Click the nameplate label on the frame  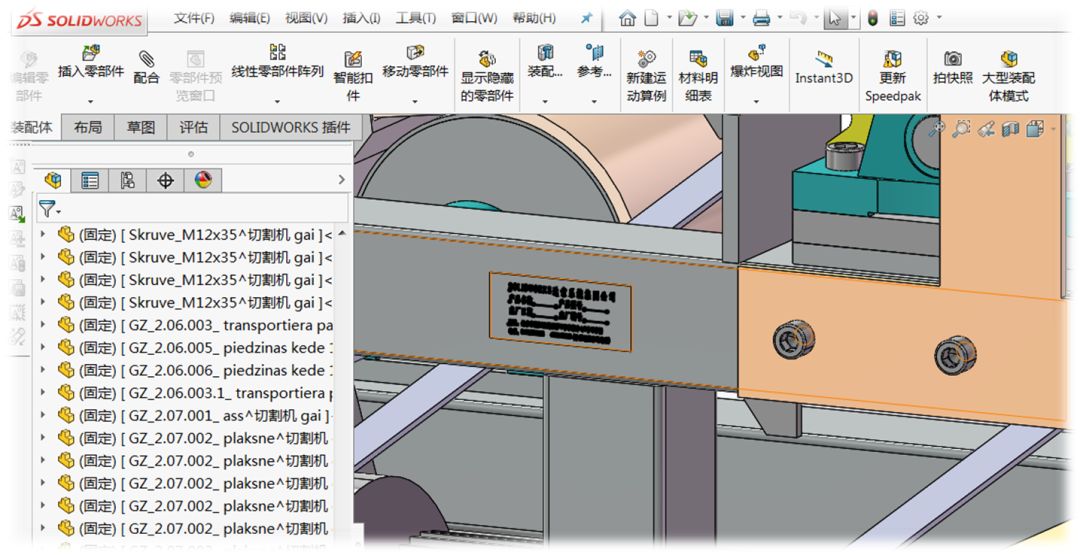561,312
